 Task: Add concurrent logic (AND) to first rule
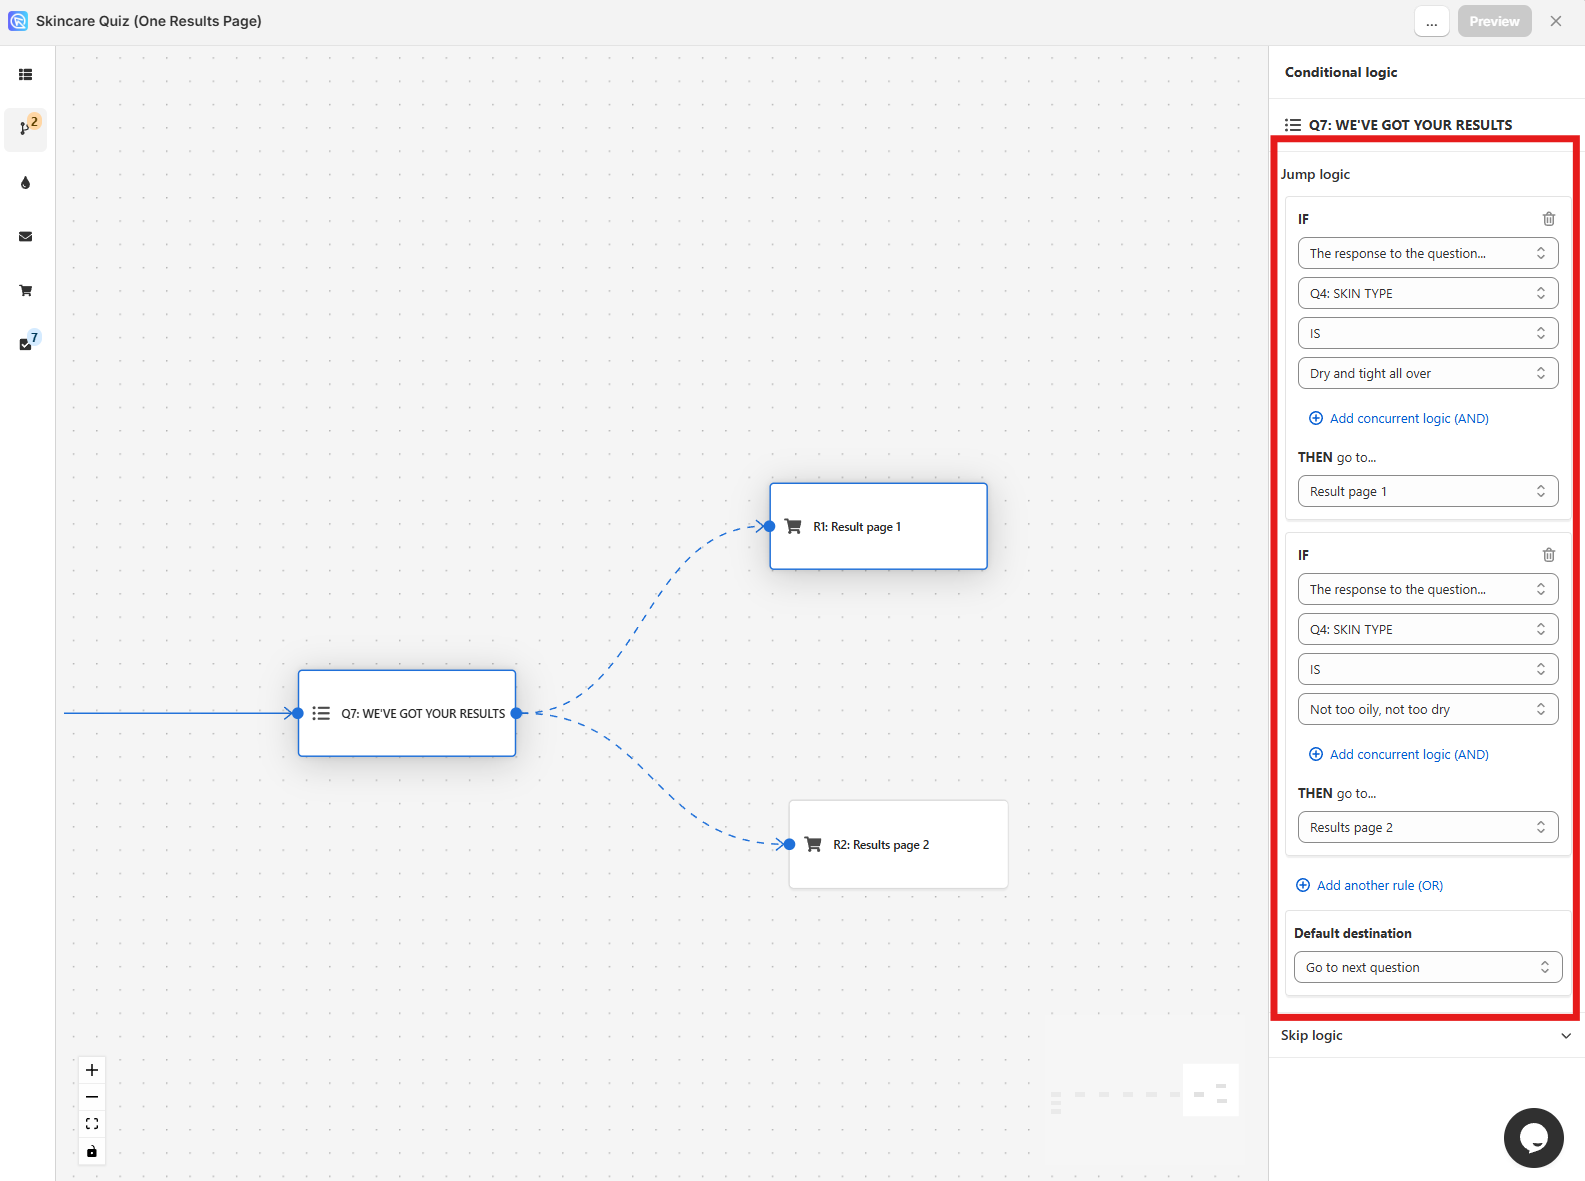point(1399,418)
